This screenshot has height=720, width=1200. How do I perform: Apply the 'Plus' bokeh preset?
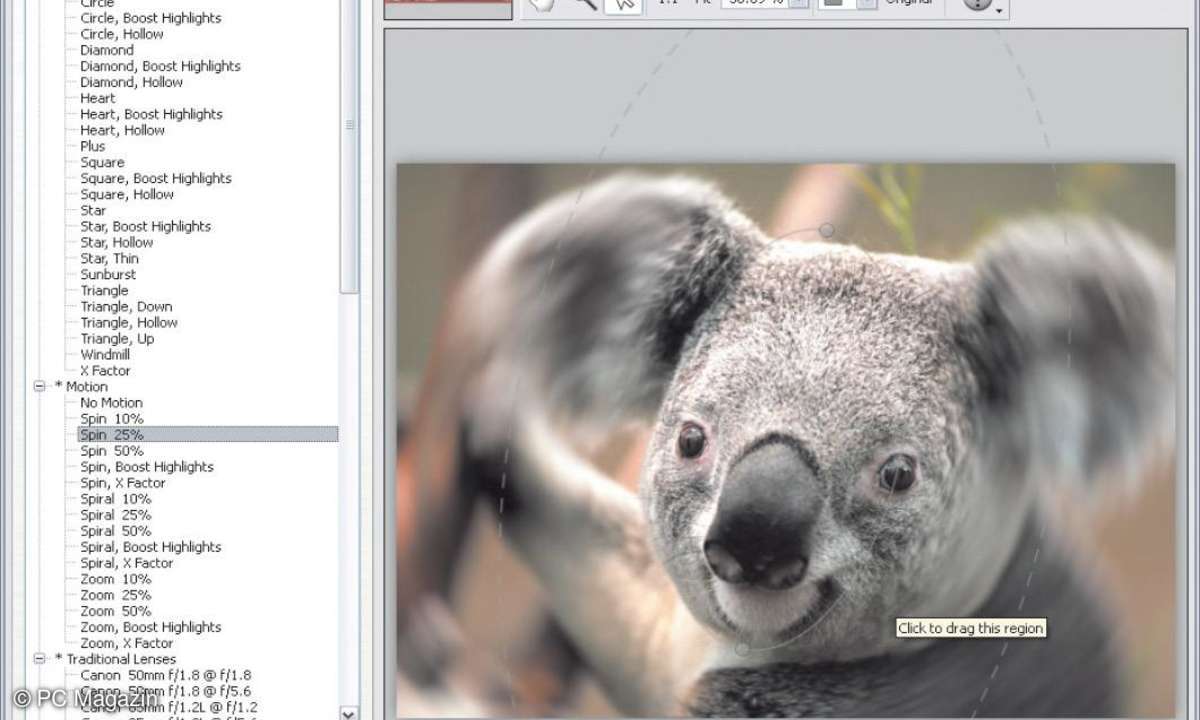pyautogui.click(x=93, y=146)
